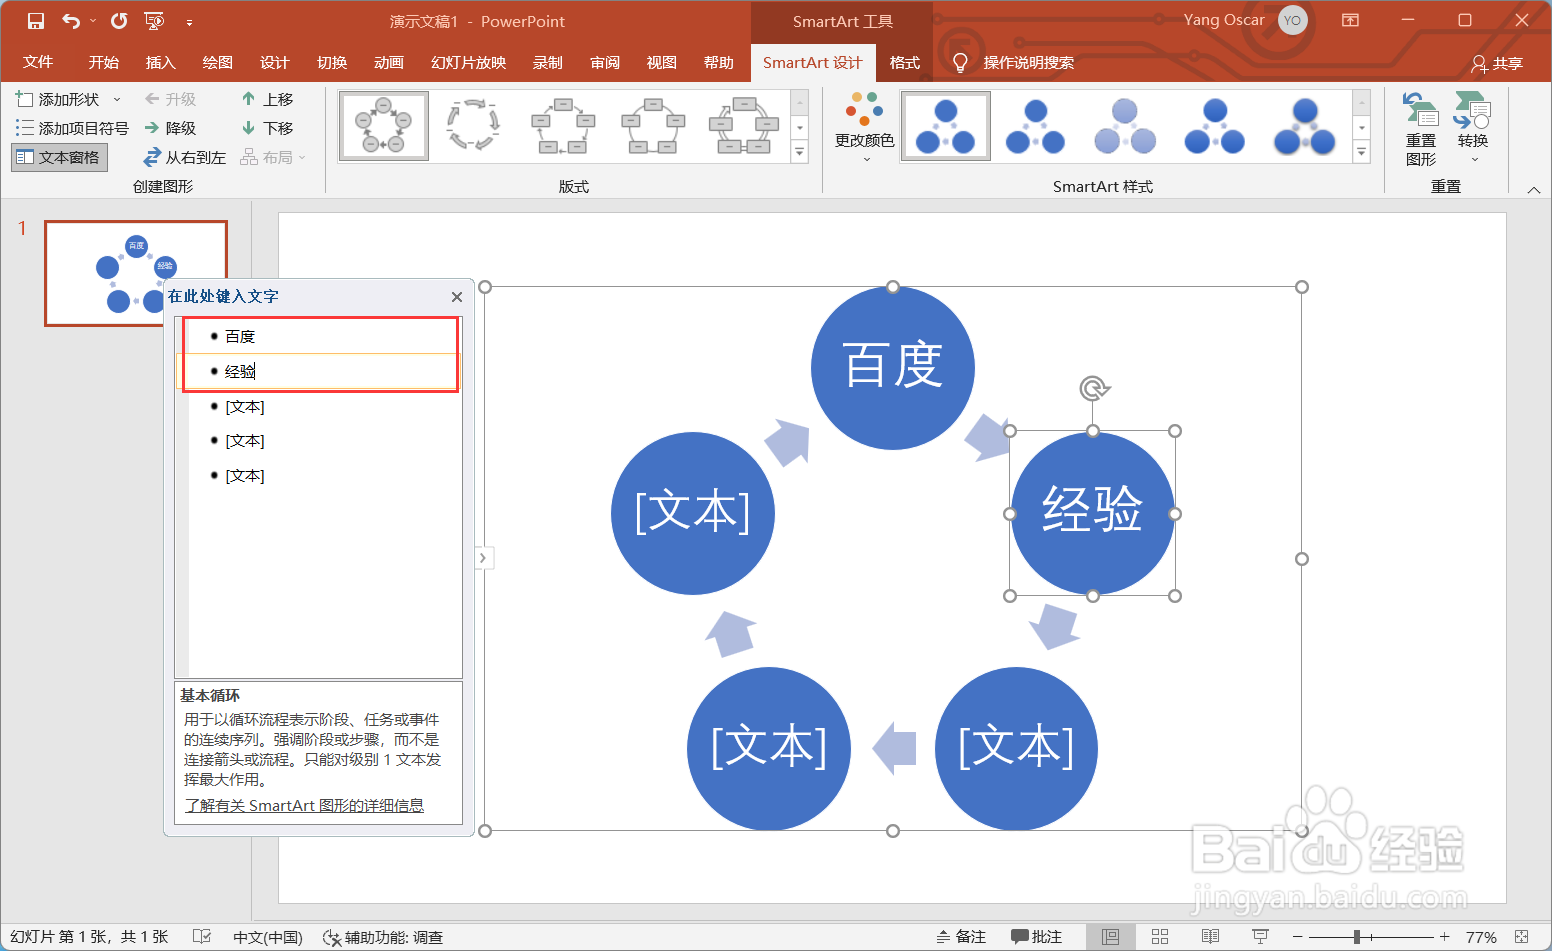
Task: Open Ribbon Display Options icon
Action: (1350, 20)
